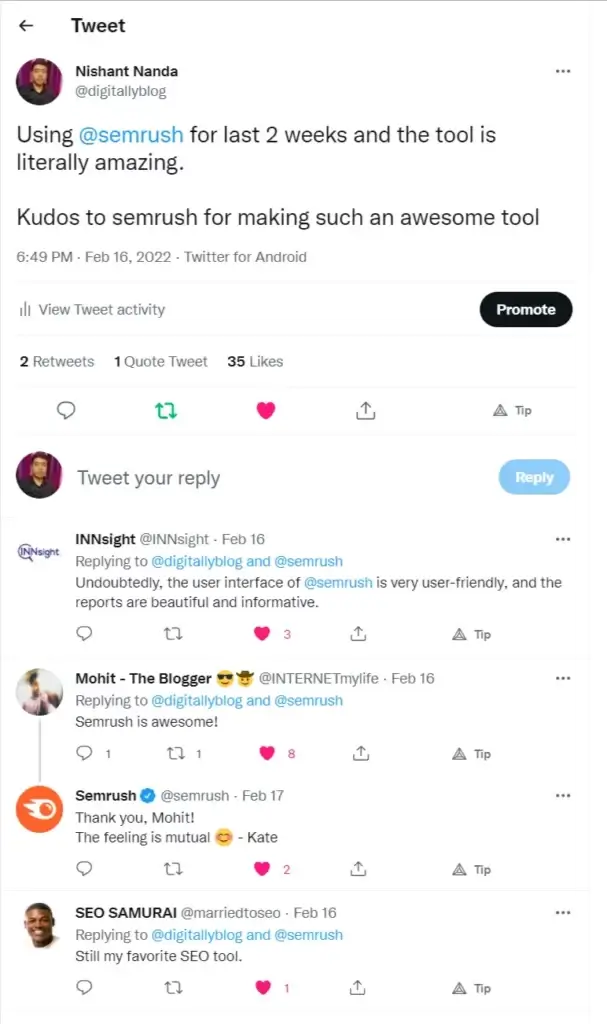The image size is (607, 1024).
Task: Click the reply icon on the main tweet
Action: 65,410
